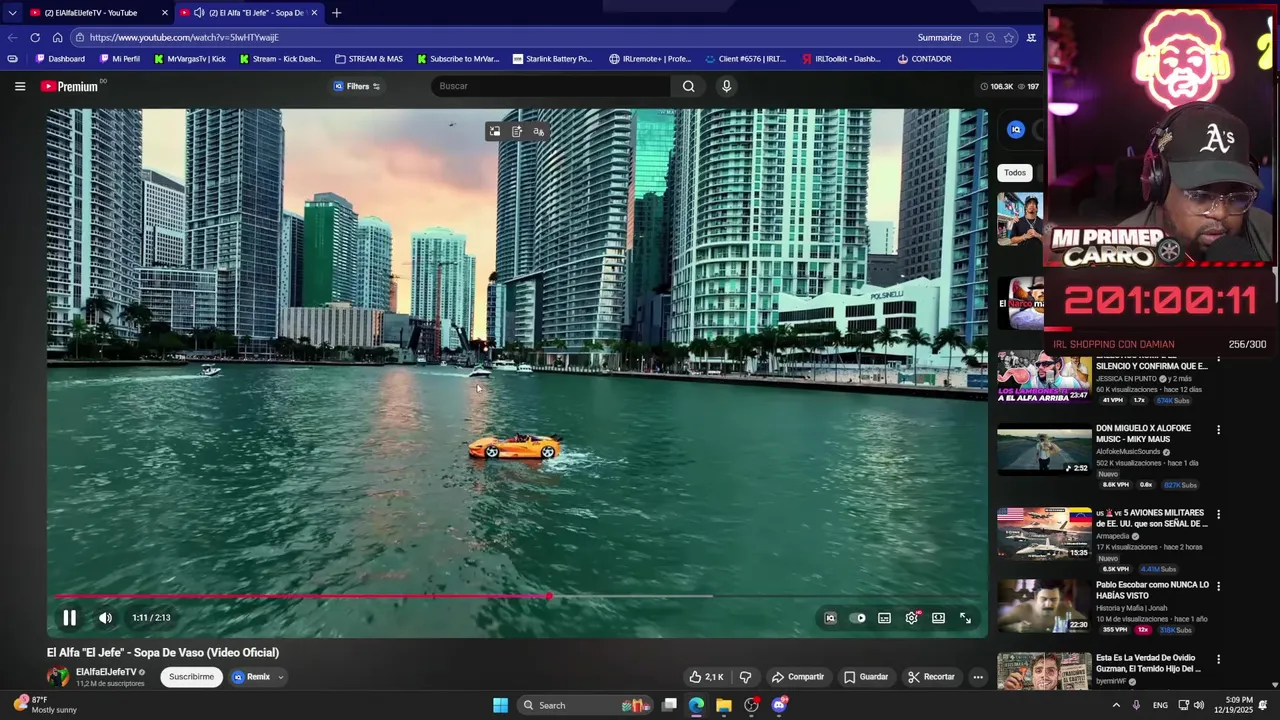Click the vidIQ icon in player controls

pos(830,618)
